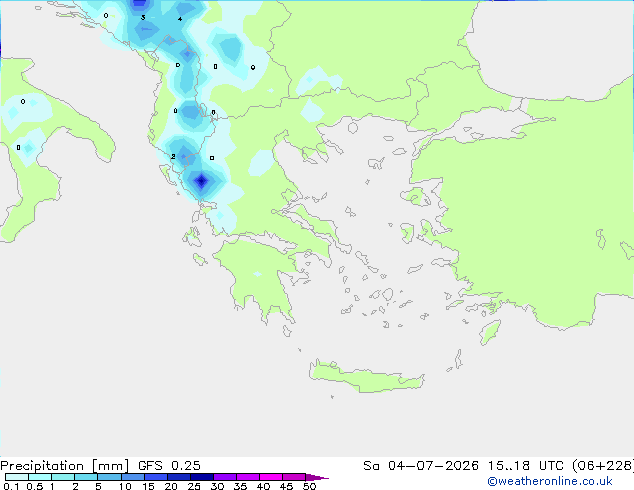This screenshot has height=490, width=634.
Task: Select the 0.1–0.5 mm legend swatch
Action: point(17,477)
